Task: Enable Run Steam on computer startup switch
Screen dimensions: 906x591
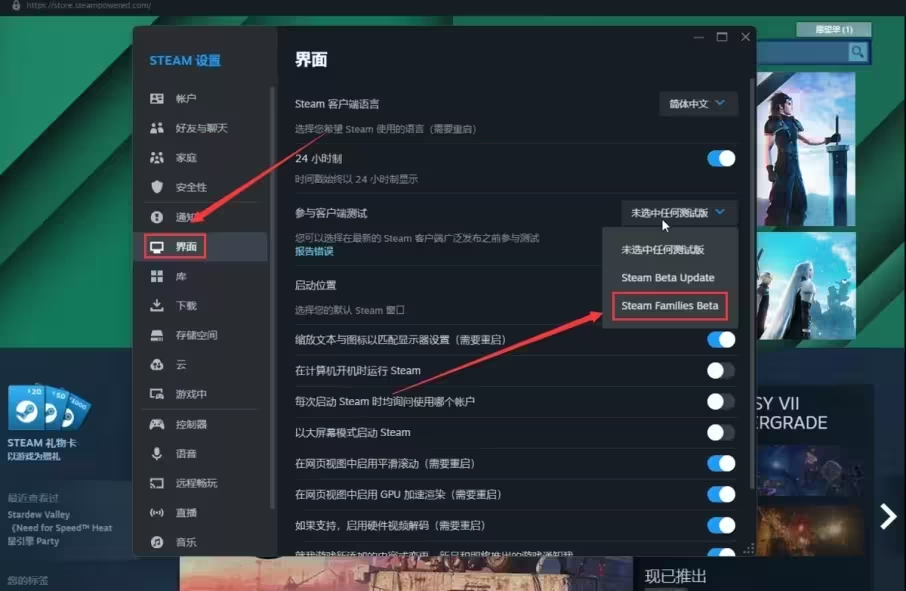Action: tap(721, 371)
